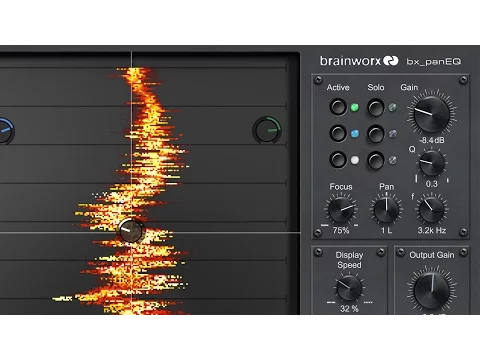Viewport: 480px width, 360px height.
Task: Click the 1 L Pan value
Action: pyautogui.click(x=386, y=230)
